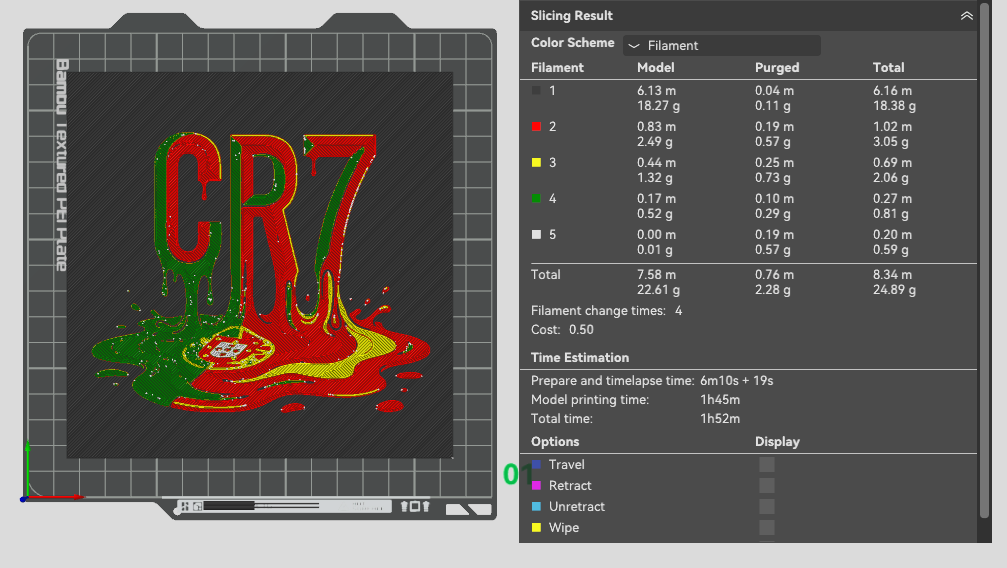Click the Total row label
Viewport: 1007px width, 568px height.
545,274
